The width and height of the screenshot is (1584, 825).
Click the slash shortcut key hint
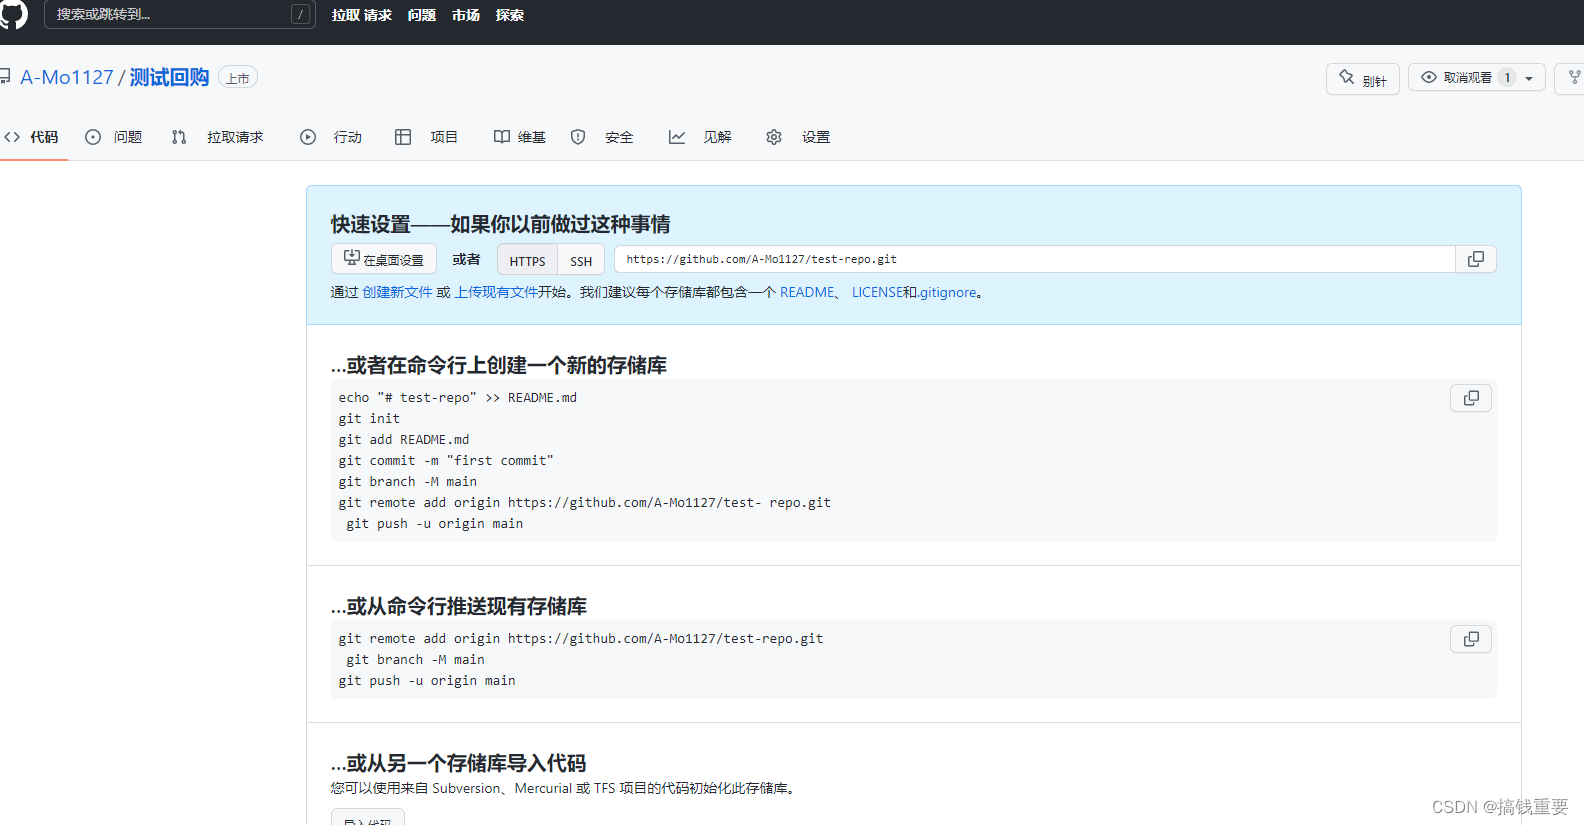(x=300, y=14)
